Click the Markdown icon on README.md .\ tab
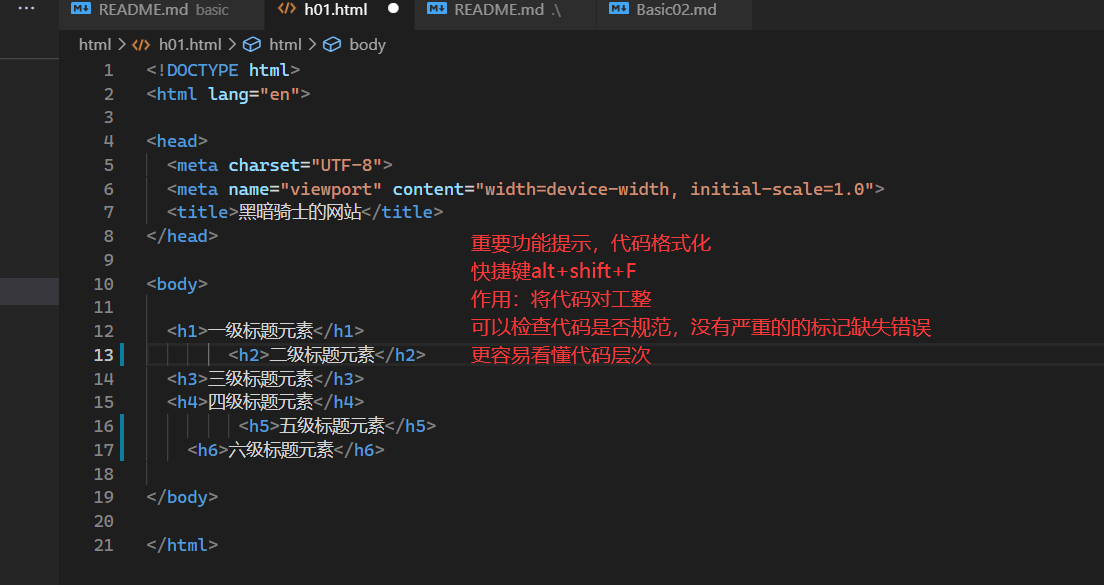 436,10
